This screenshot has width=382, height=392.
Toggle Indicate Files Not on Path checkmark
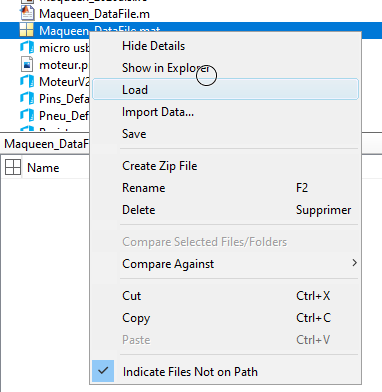tap(103, 371)
